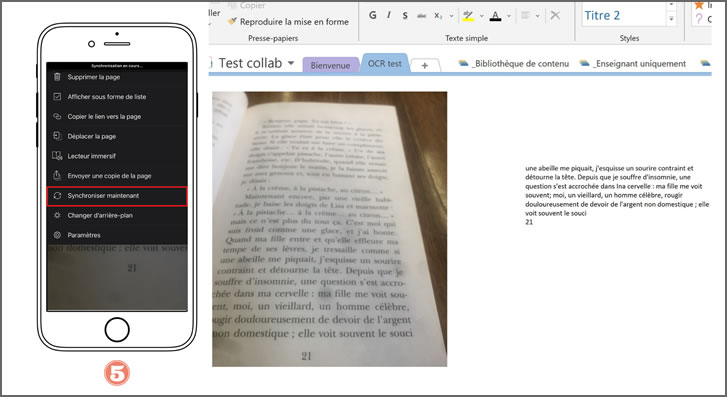This screenshot has height=397, width=727.
Task: Open the paragraph alignment dropdown arrow
Action: click(537, 16)
